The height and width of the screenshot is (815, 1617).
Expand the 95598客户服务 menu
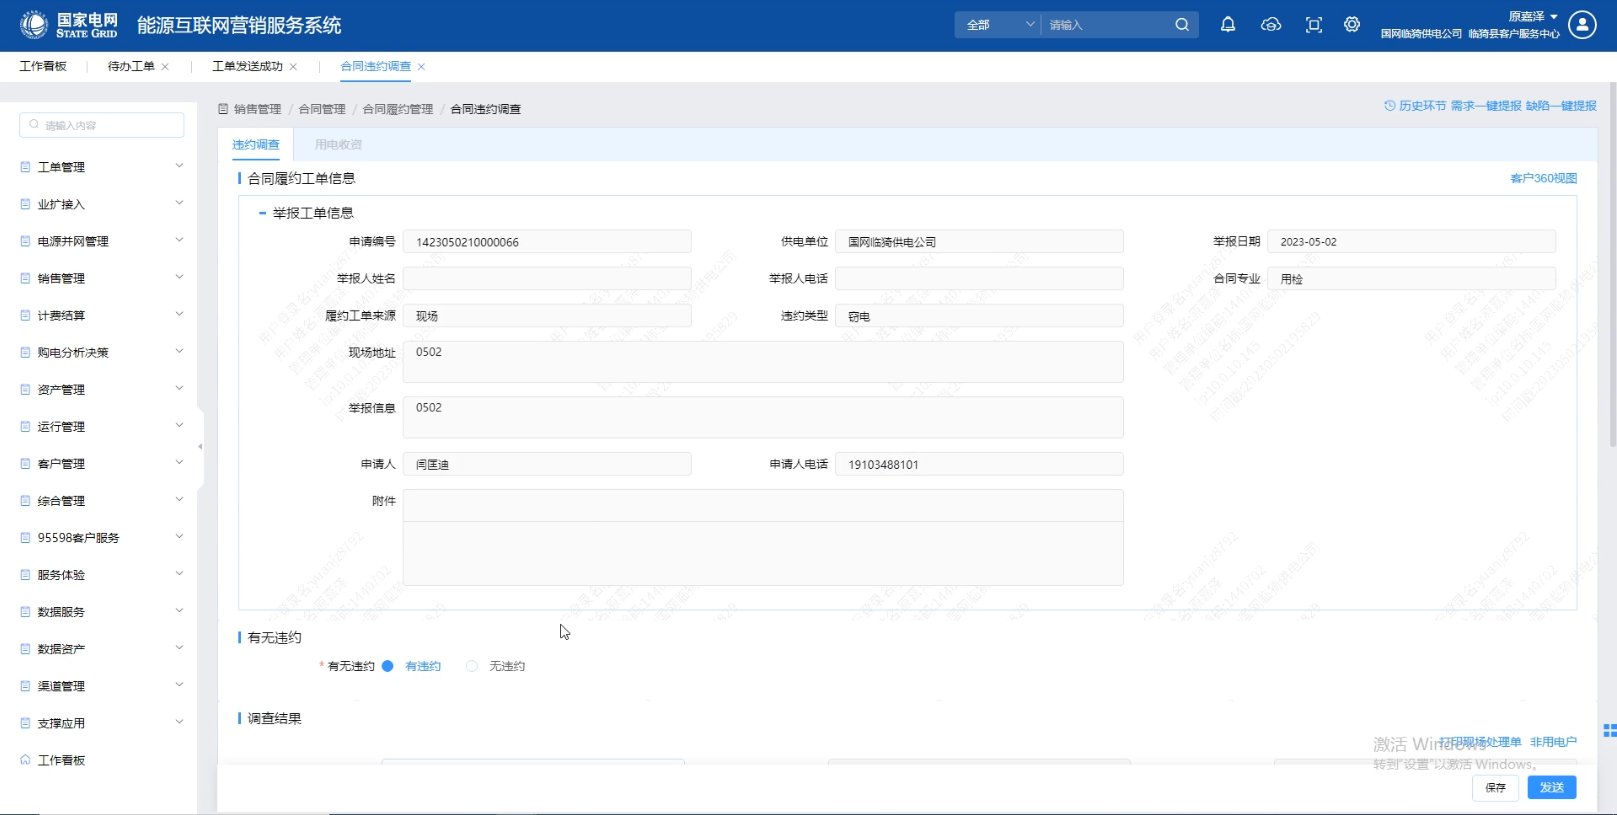pyautogui.click(x=100, y=537)
